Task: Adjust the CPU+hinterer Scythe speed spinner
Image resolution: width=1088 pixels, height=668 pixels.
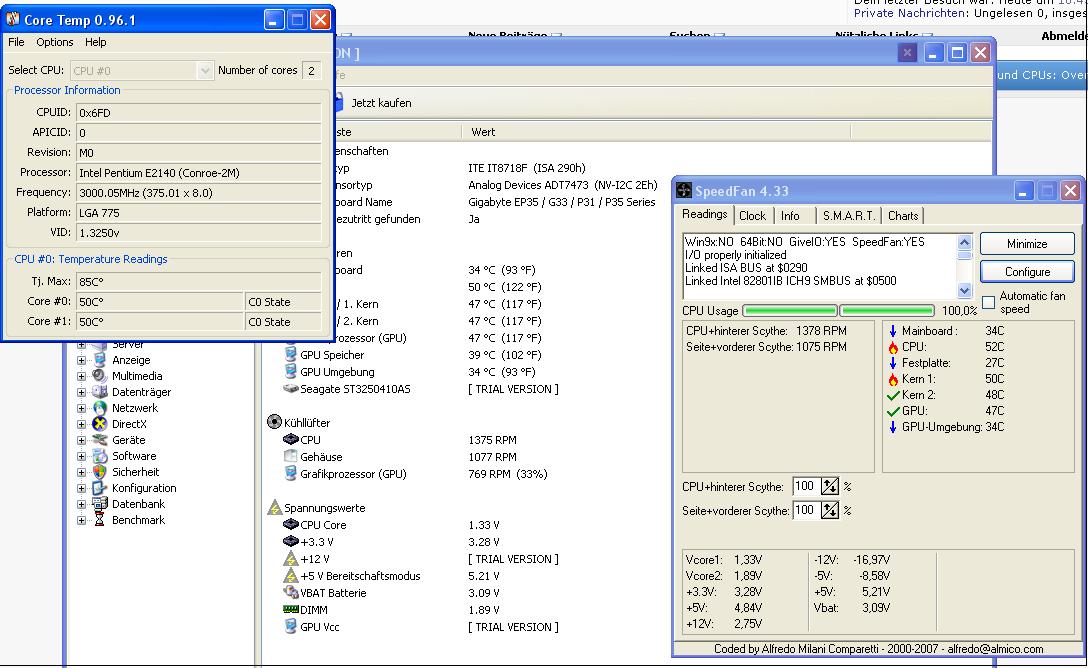Action: coord(830,486)
